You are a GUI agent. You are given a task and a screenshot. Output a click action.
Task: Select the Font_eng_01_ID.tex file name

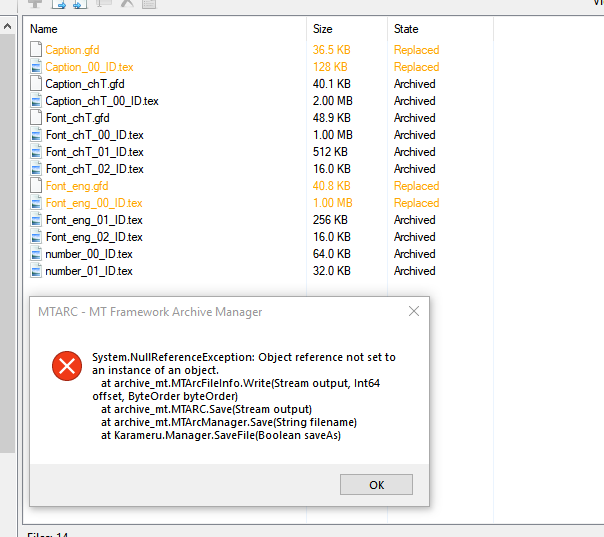94,220
